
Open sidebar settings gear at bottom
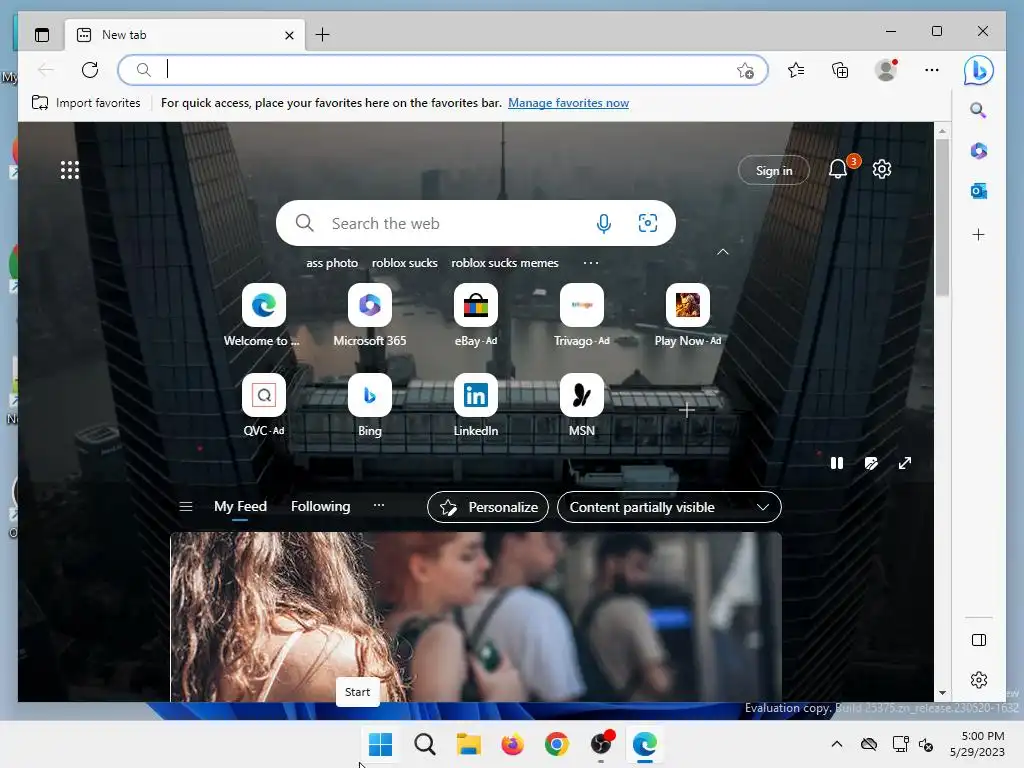pyautogui.click(x=978, y=680)
